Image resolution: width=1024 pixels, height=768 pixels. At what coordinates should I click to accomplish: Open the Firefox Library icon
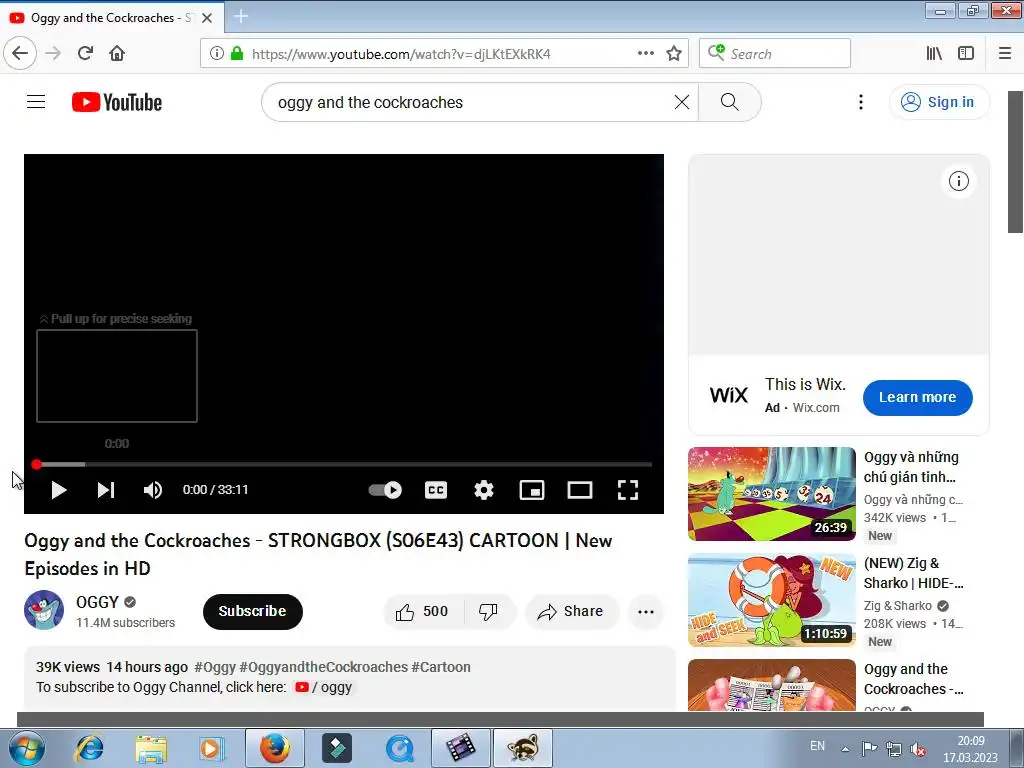tap(934, 53)
